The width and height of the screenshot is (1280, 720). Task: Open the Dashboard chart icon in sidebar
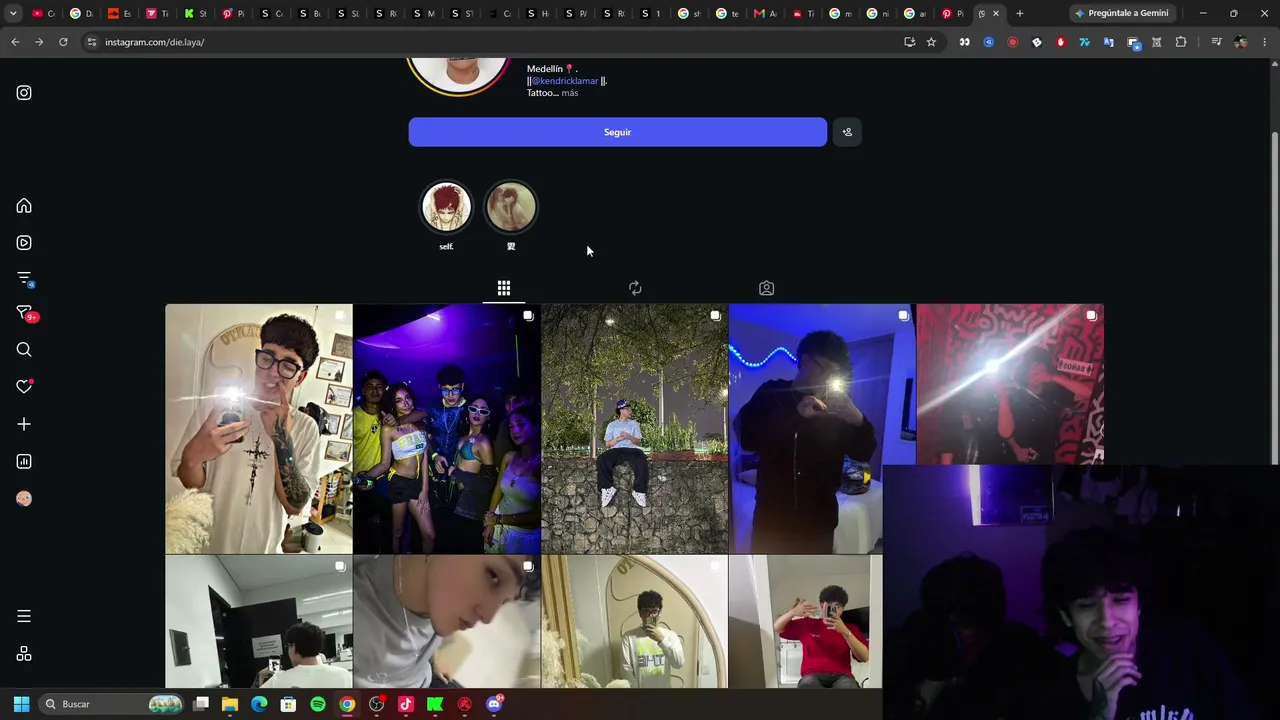(24, 461)
